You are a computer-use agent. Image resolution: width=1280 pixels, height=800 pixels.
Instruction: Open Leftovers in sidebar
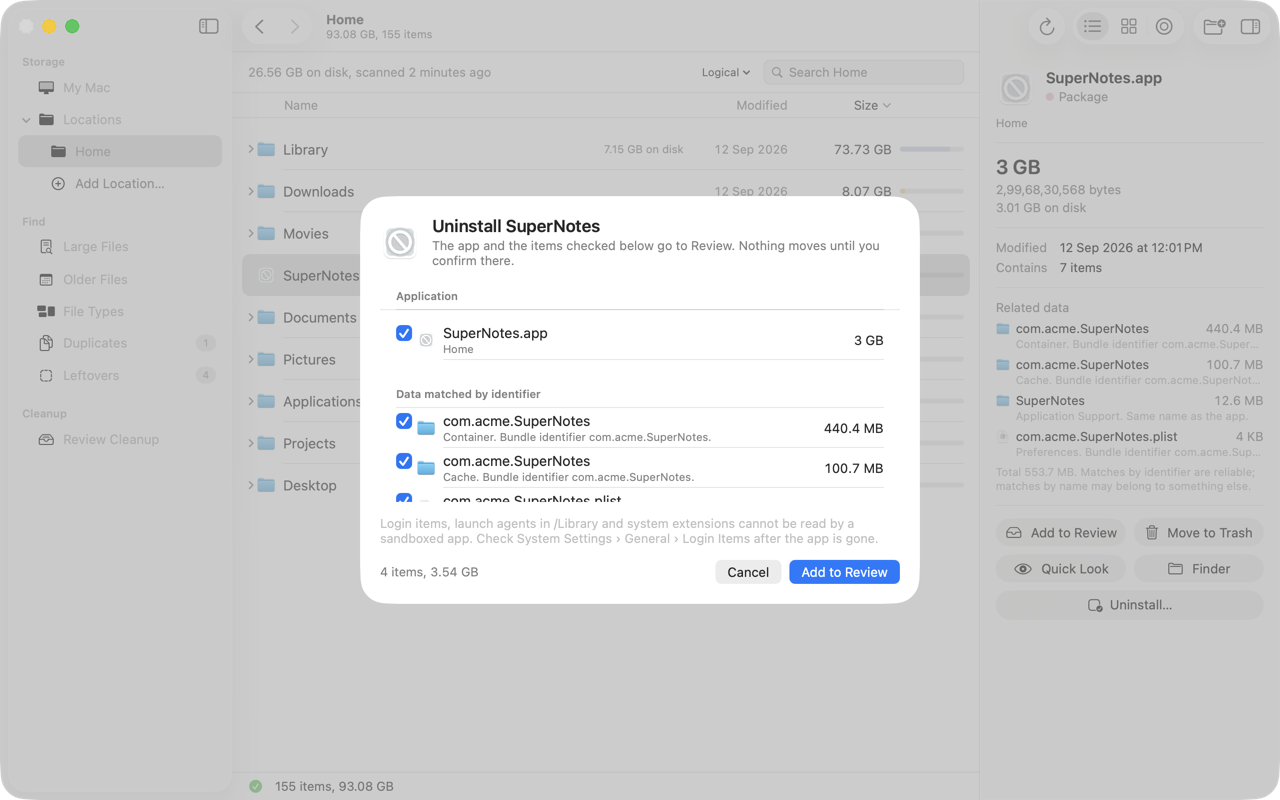tap(120, 375)
